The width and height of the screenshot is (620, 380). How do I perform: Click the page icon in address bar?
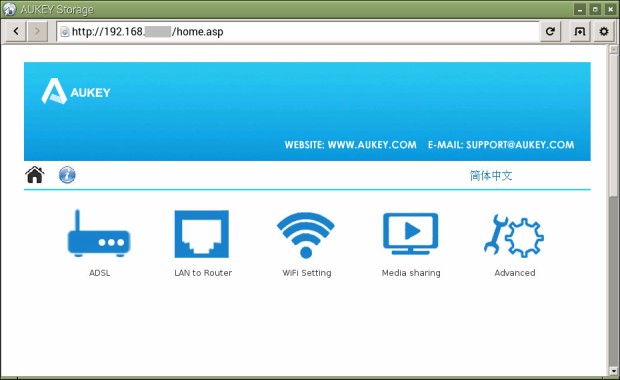(65, 32)
